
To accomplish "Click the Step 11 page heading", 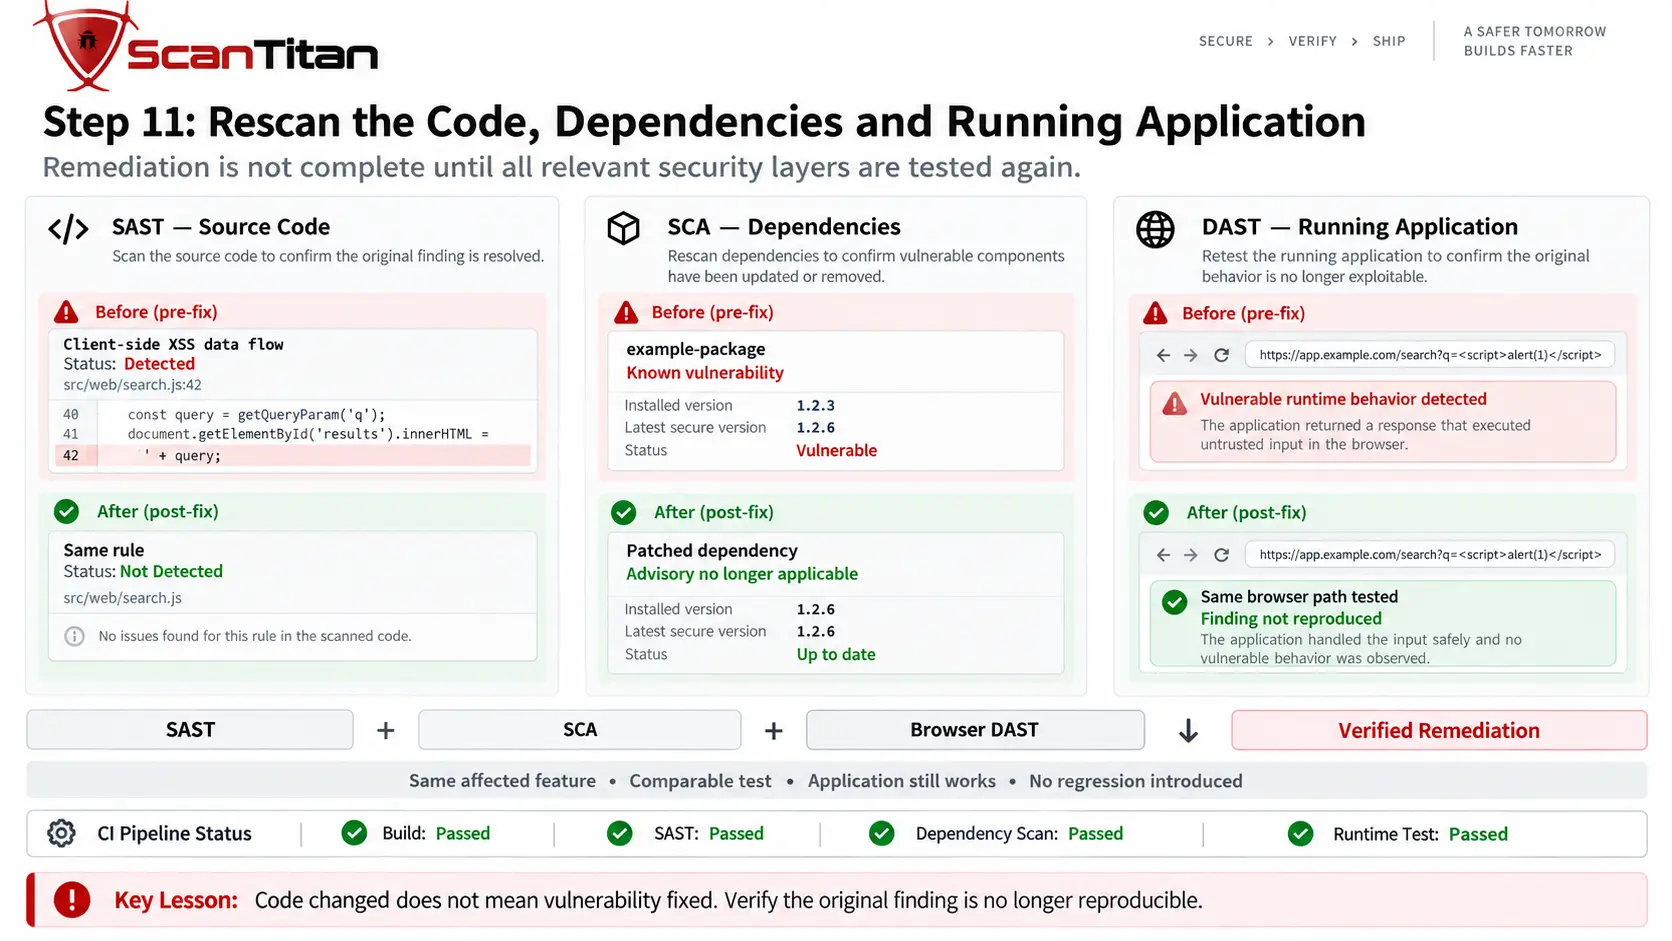I will pos(704,122).
